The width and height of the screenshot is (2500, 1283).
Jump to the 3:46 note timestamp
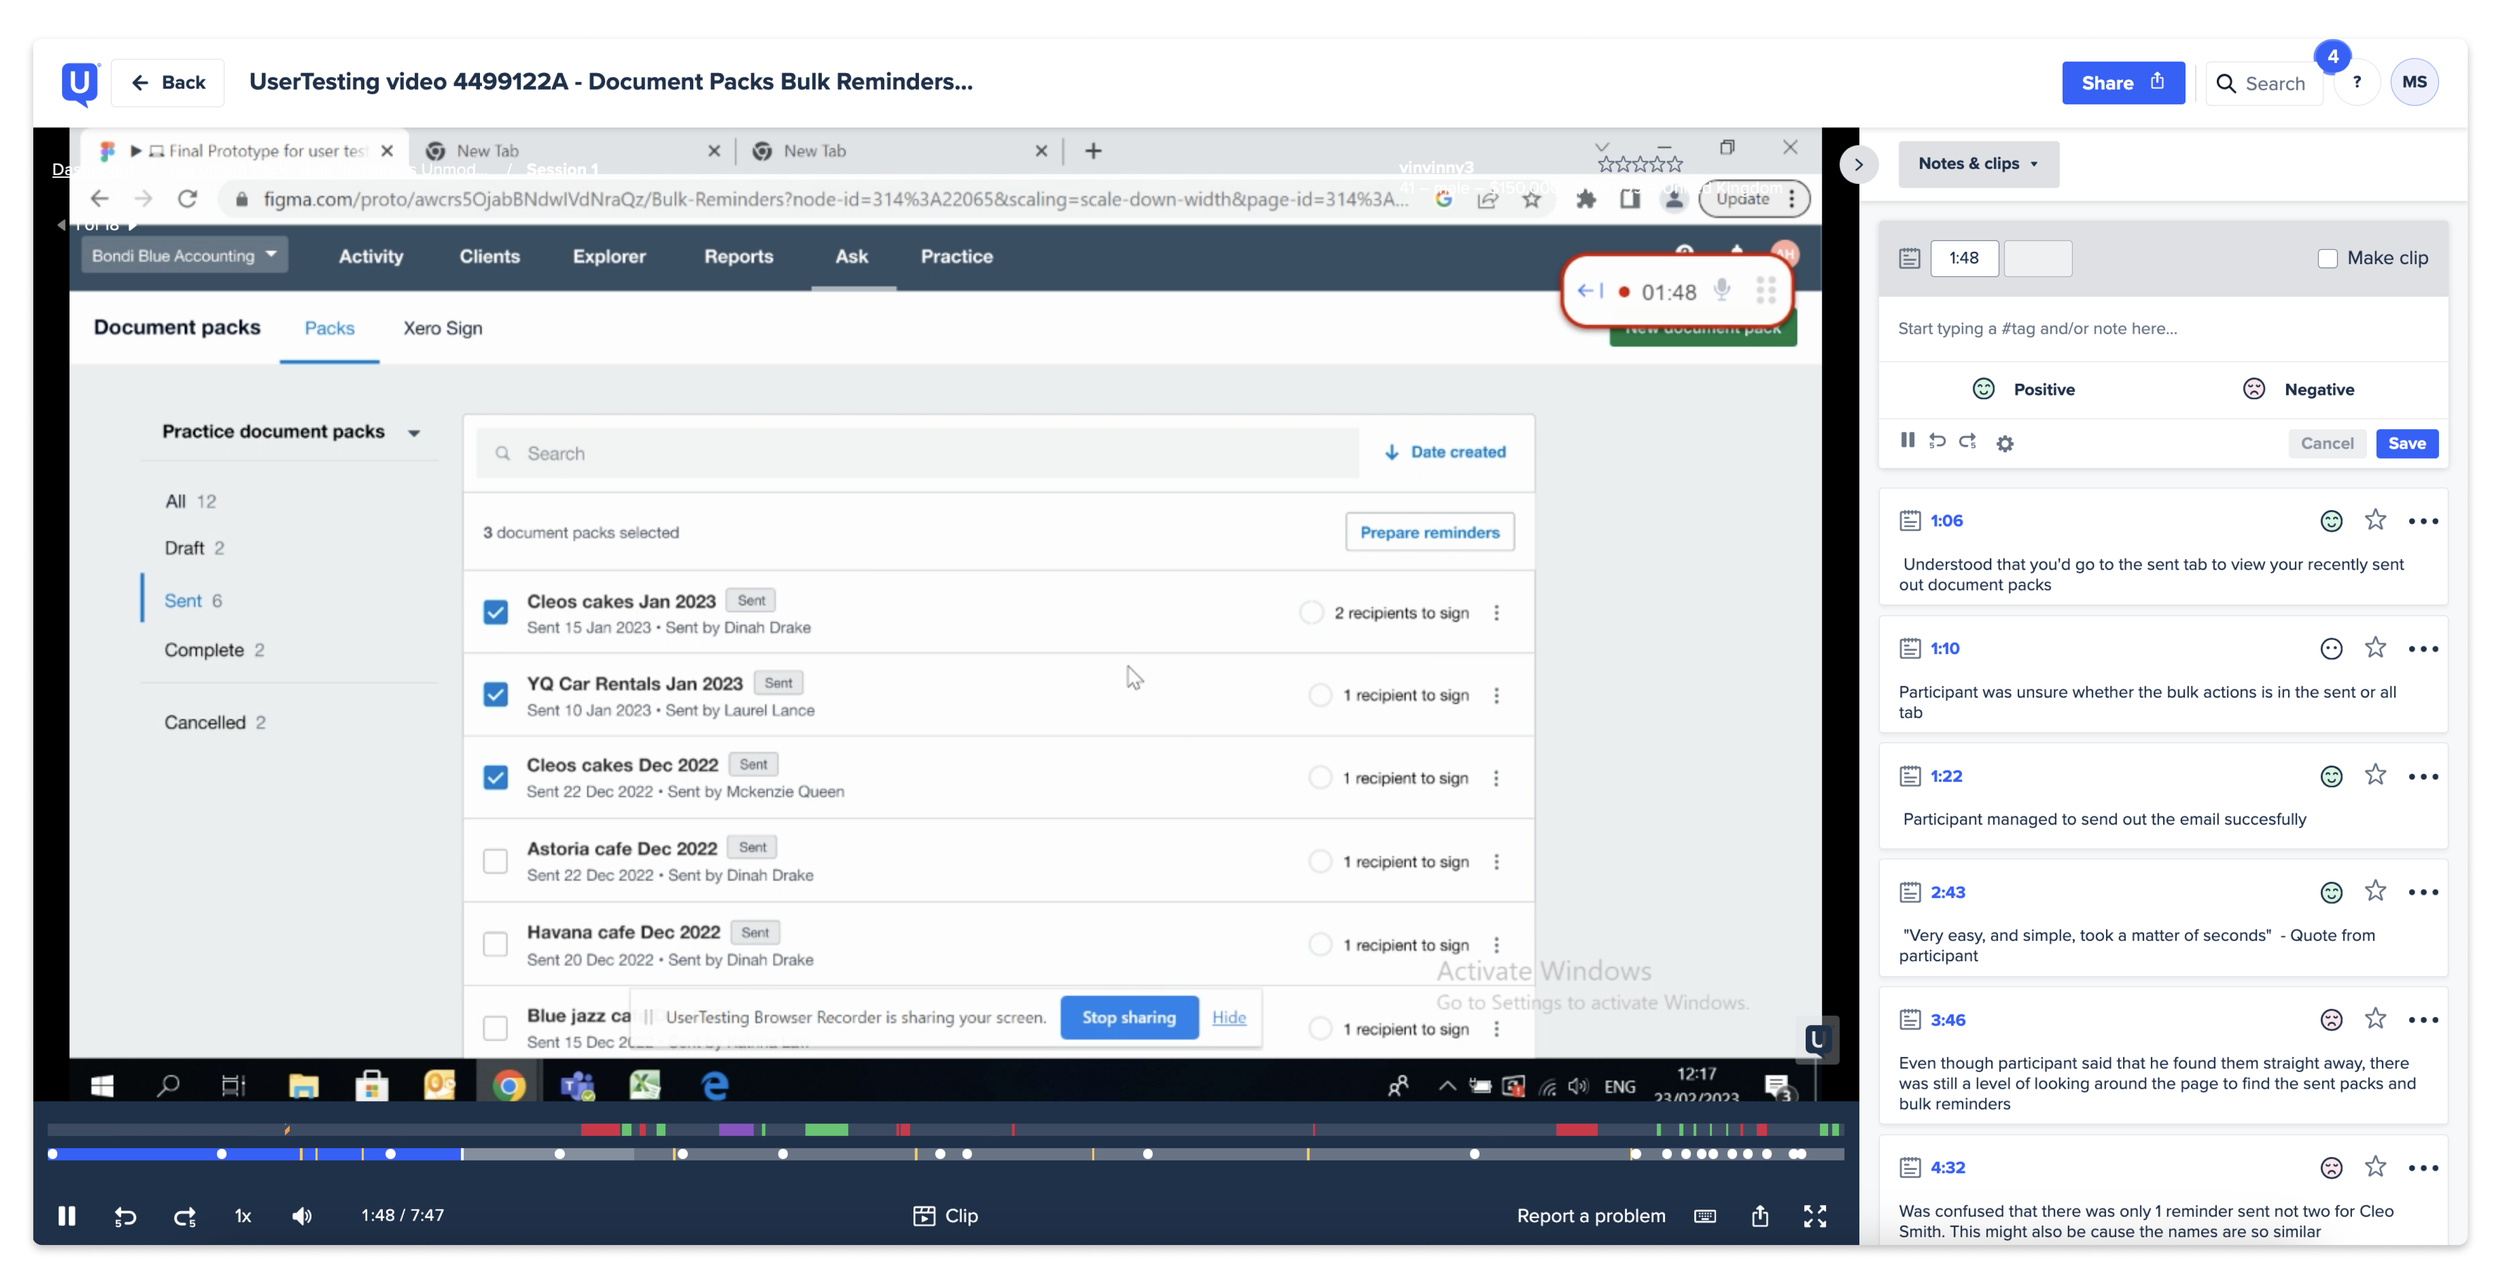tap(1947, 1019)
